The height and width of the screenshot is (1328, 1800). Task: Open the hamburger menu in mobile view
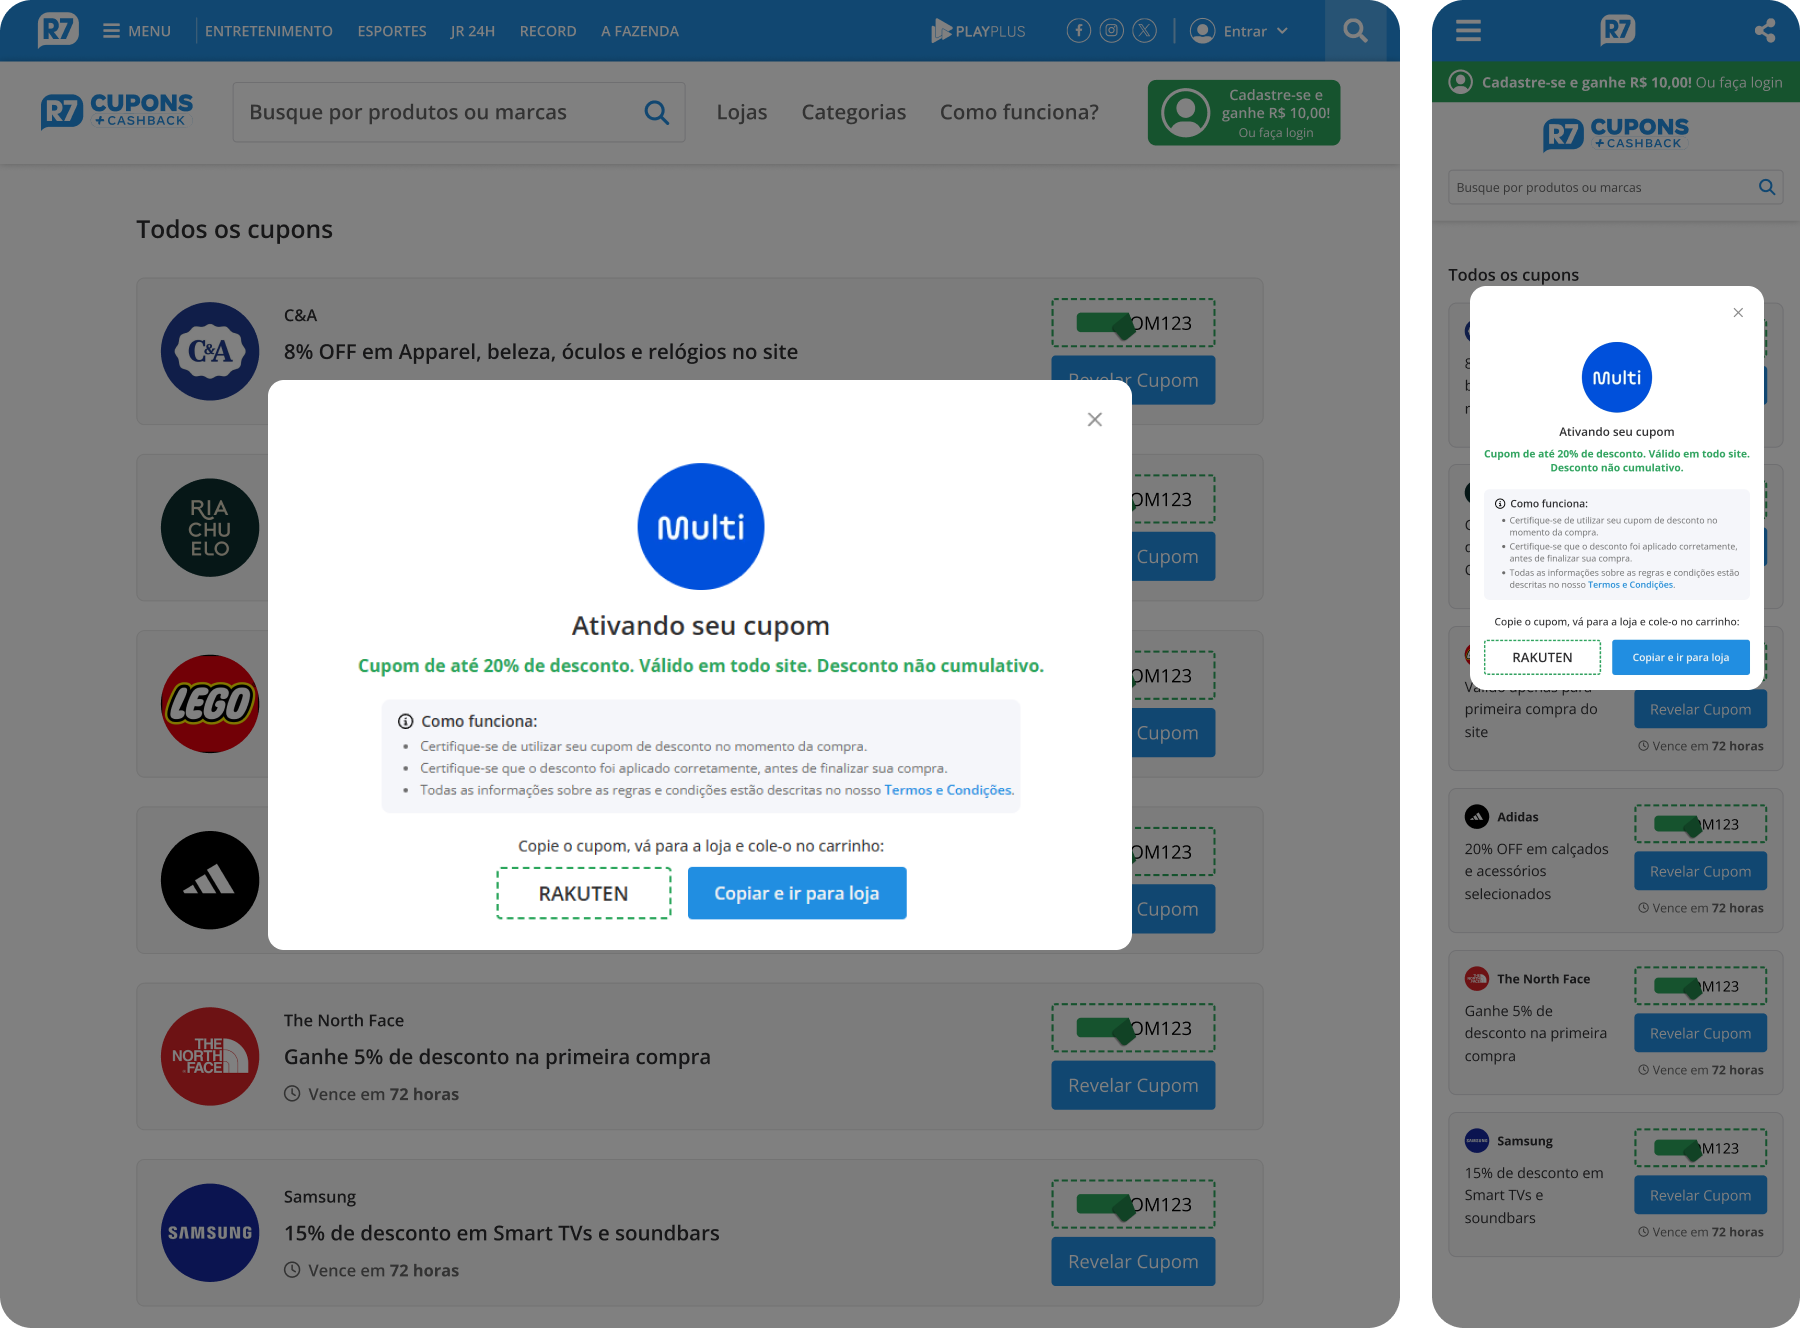pos(1468,31)
